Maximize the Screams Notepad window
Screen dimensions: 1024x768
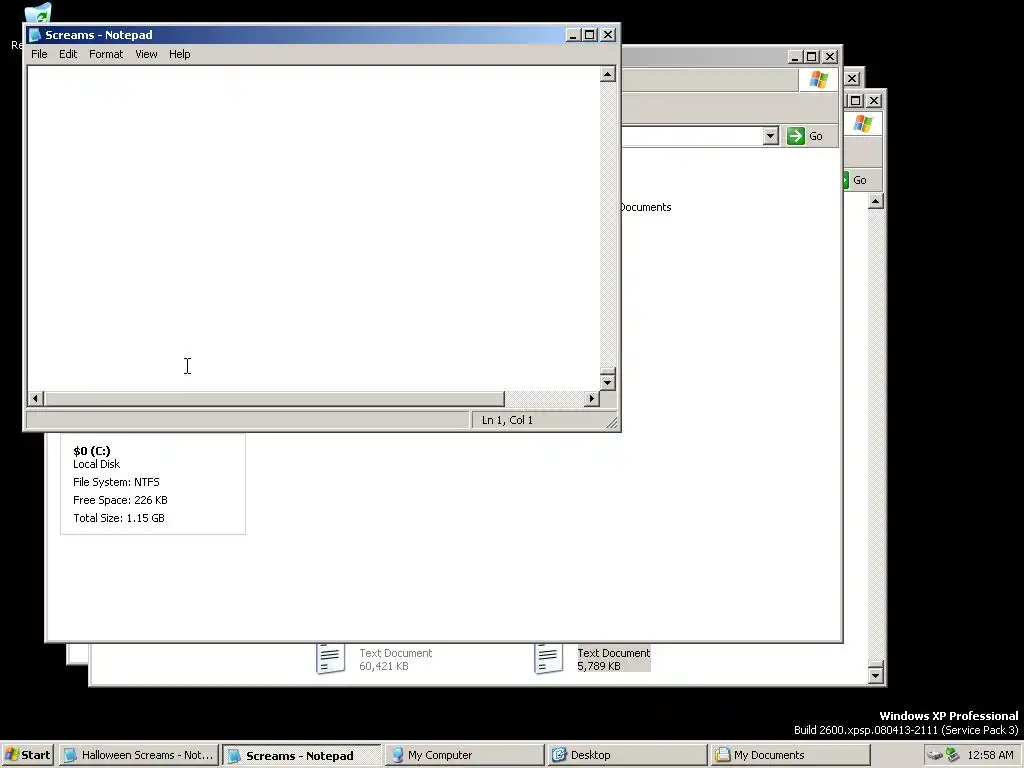590,35
